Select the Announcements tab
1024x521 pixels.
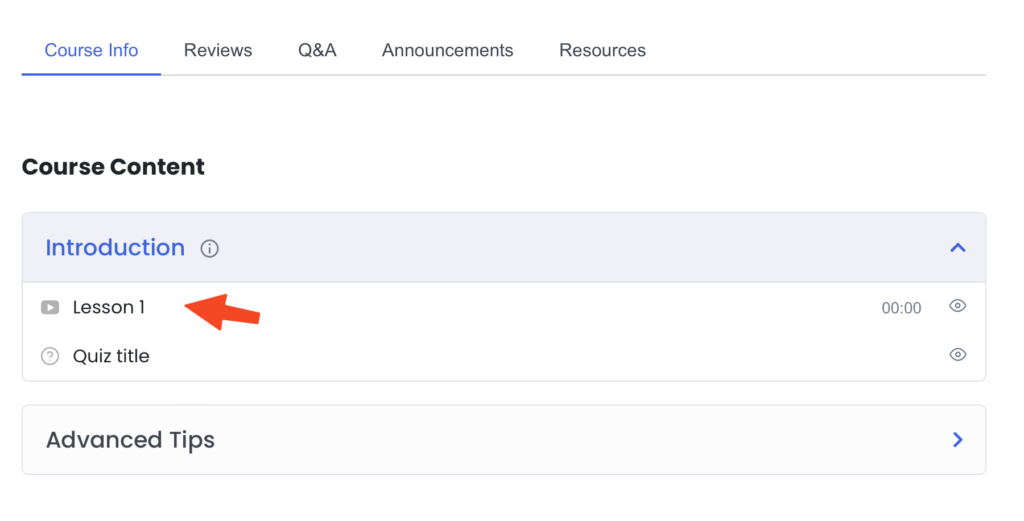[447, 50]
